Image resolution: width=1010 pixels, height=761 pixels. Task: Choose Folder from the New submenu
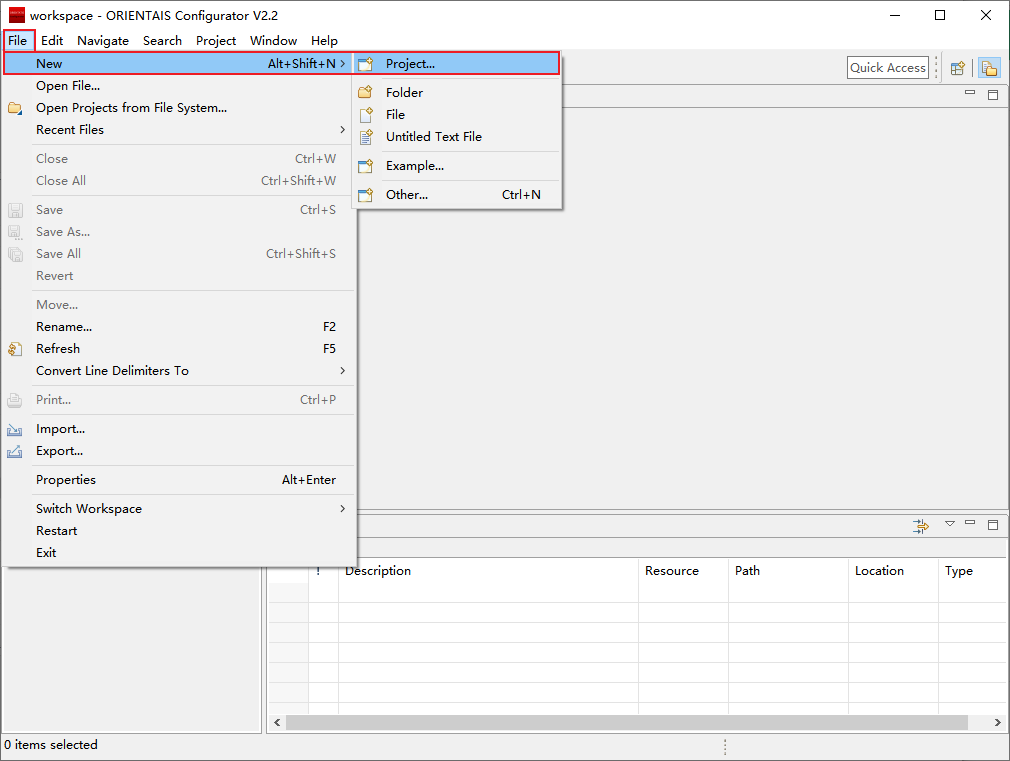(x=404, y=92)
